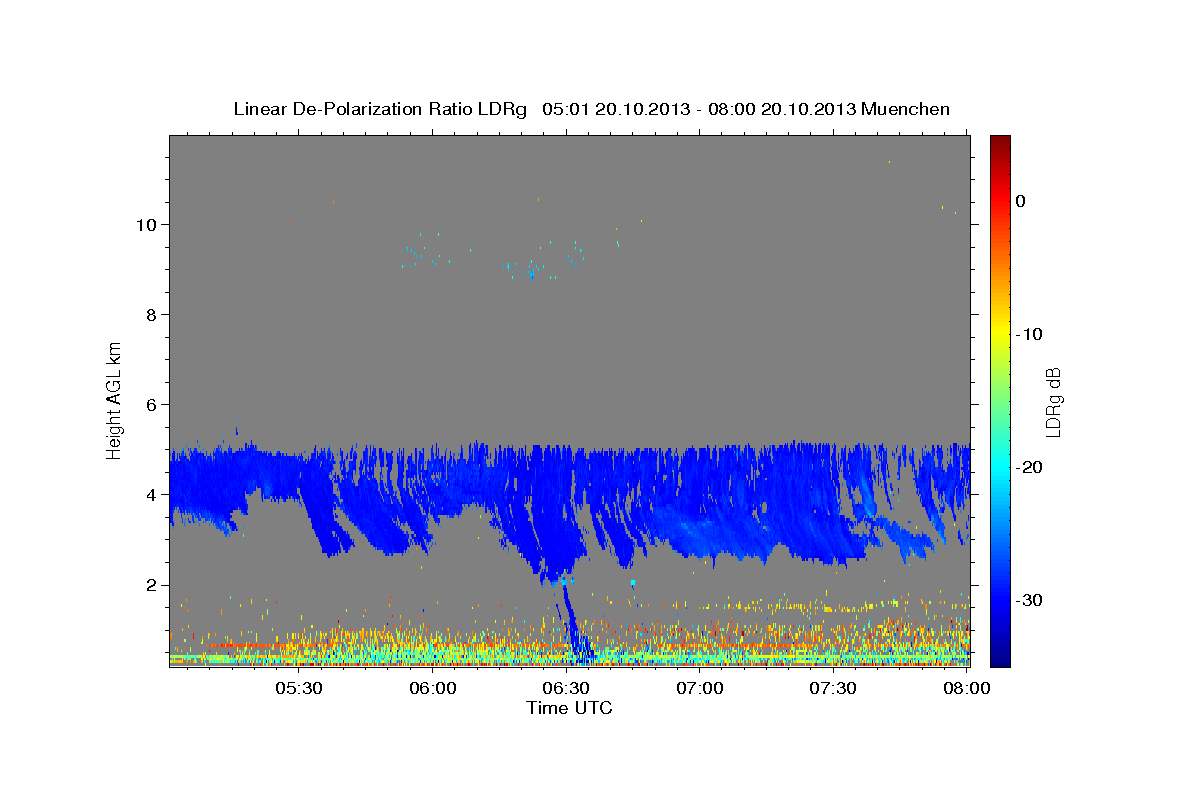Click the colorbar value -20
1200x800 pixels.
1030,467
